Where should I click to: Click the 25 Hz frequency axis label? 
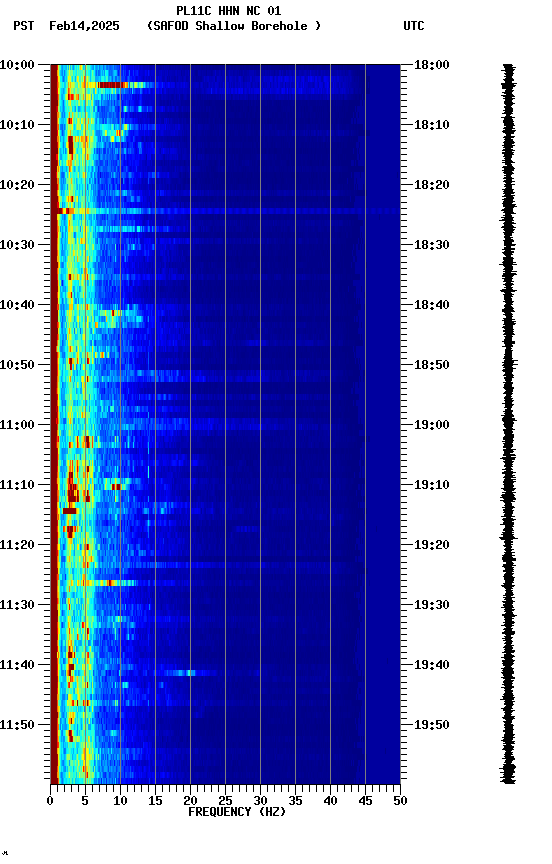tap(225, 802)
